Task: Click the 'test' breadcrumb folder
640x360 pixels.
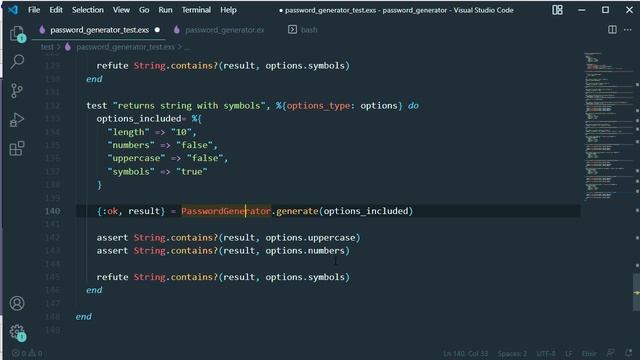Action: (x=47, y=47)
